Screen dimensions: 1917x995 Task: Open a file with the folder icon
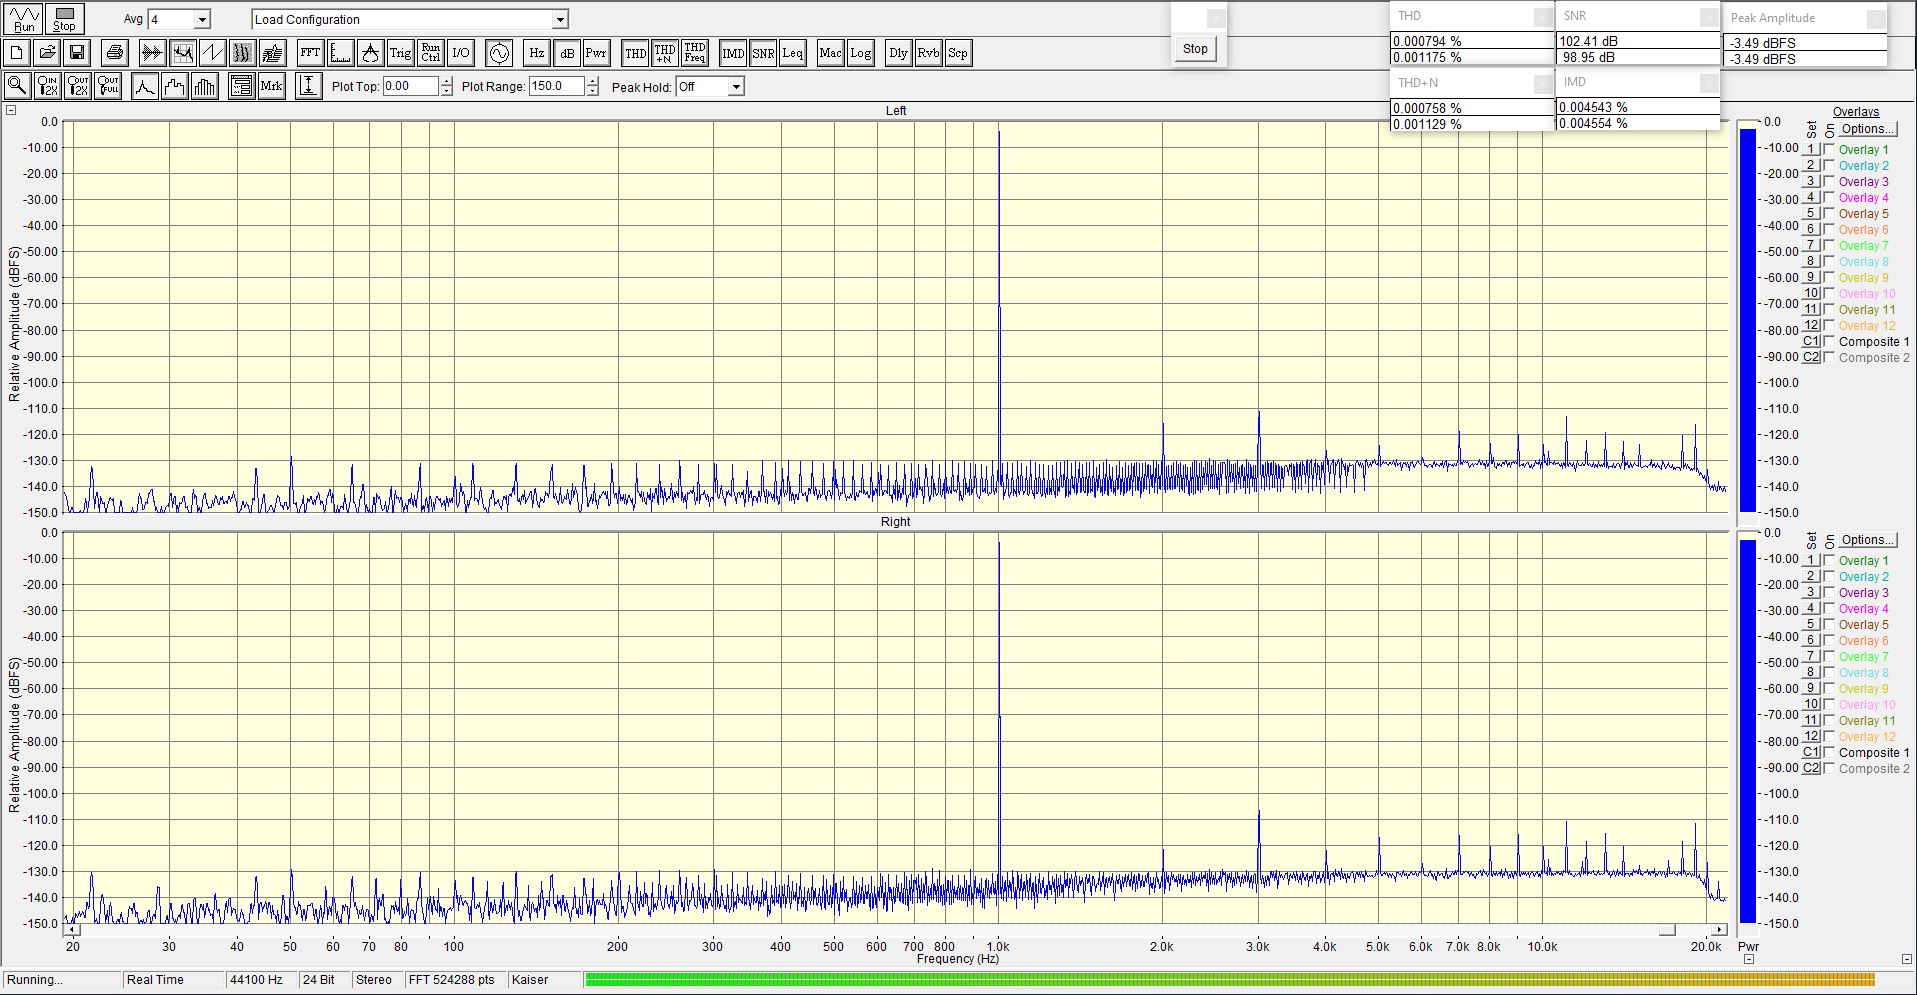tap(47, 53)
